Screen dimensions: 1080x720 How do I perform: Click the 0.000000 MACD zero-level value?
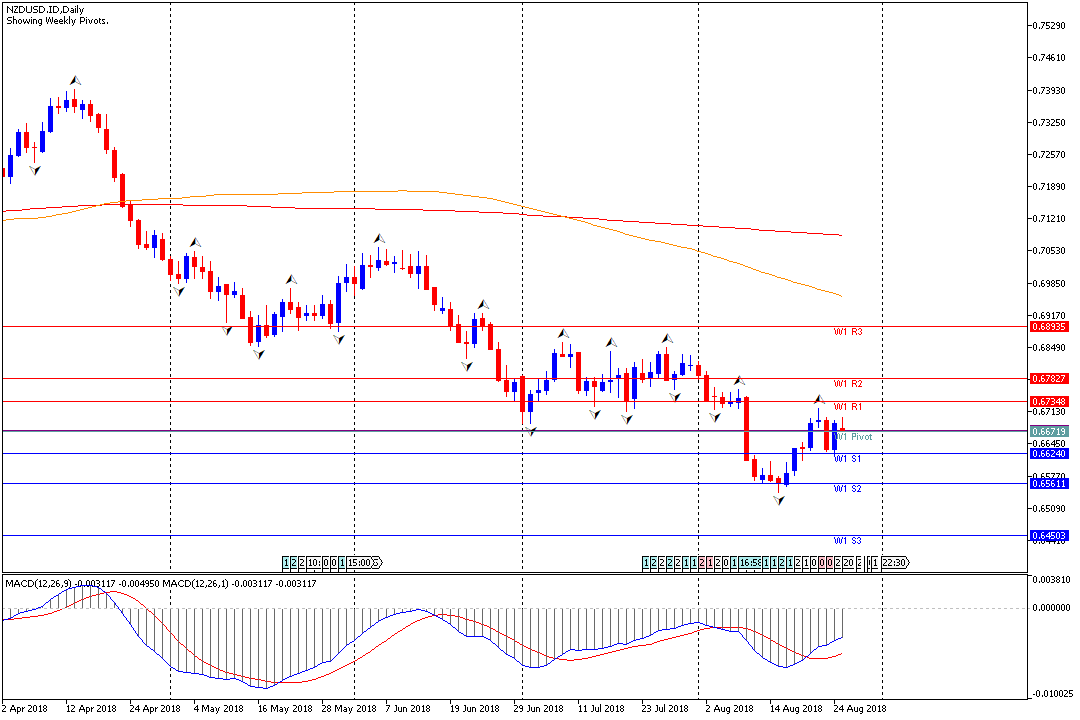[x=1051, y=608]
